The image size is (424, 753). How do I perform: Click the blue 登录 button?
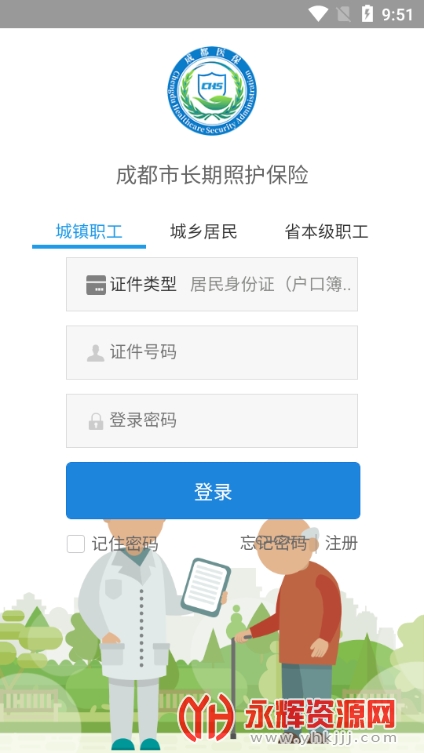(213, 490)
